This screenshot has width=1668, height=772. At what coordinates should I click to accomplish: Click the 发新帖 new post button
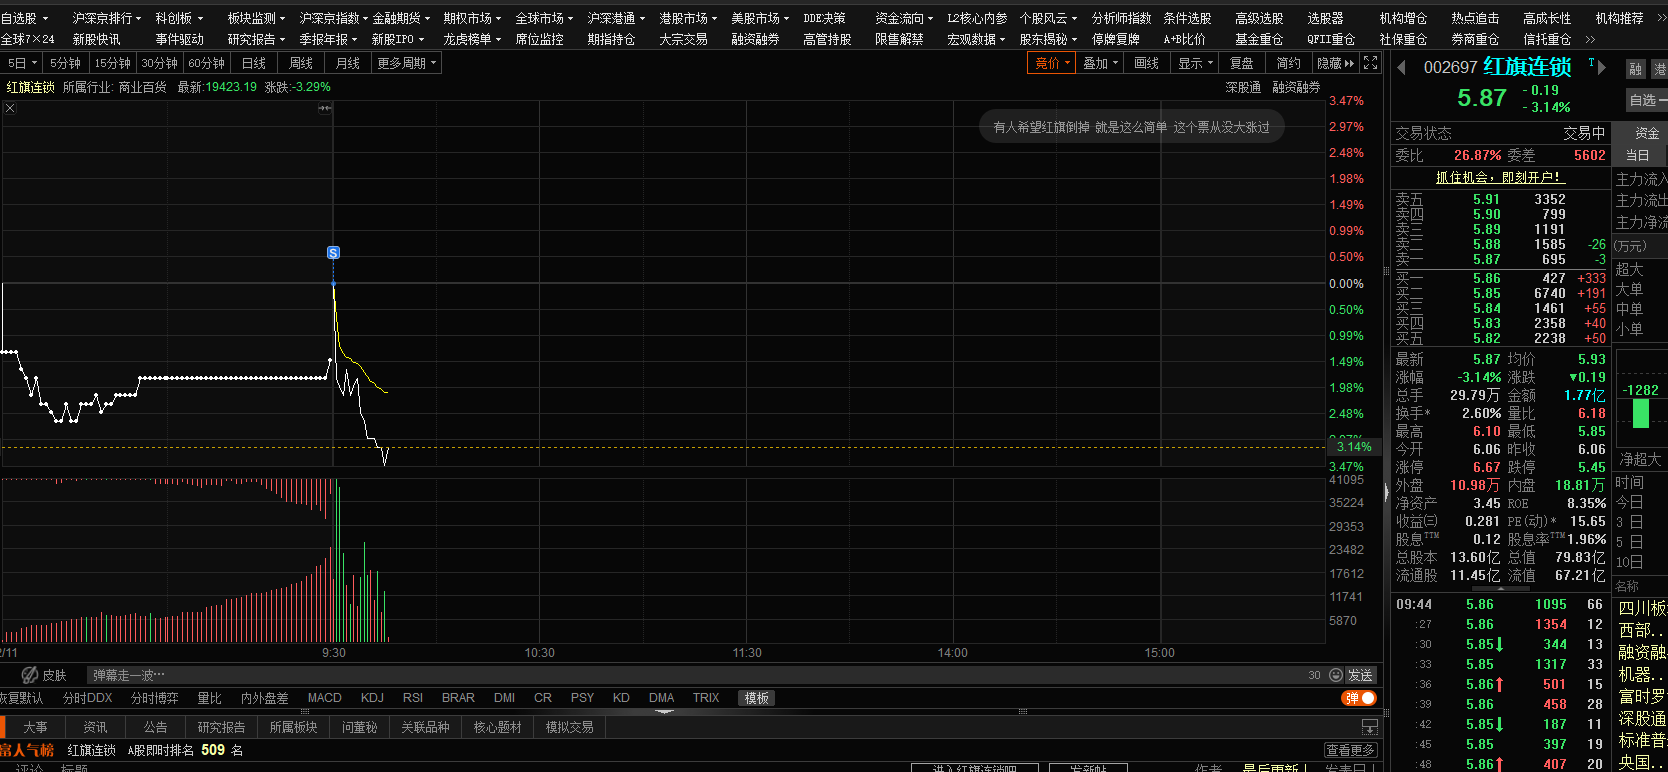1087,767
